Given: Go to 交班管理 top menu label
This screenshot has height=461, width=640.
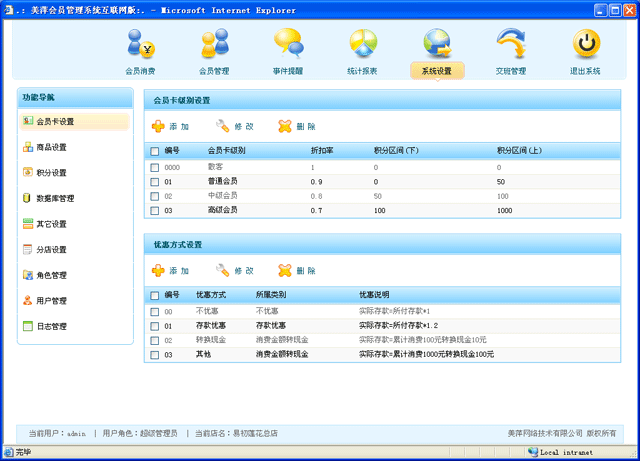Looking at the screenshot, I should tap(511, 71).
